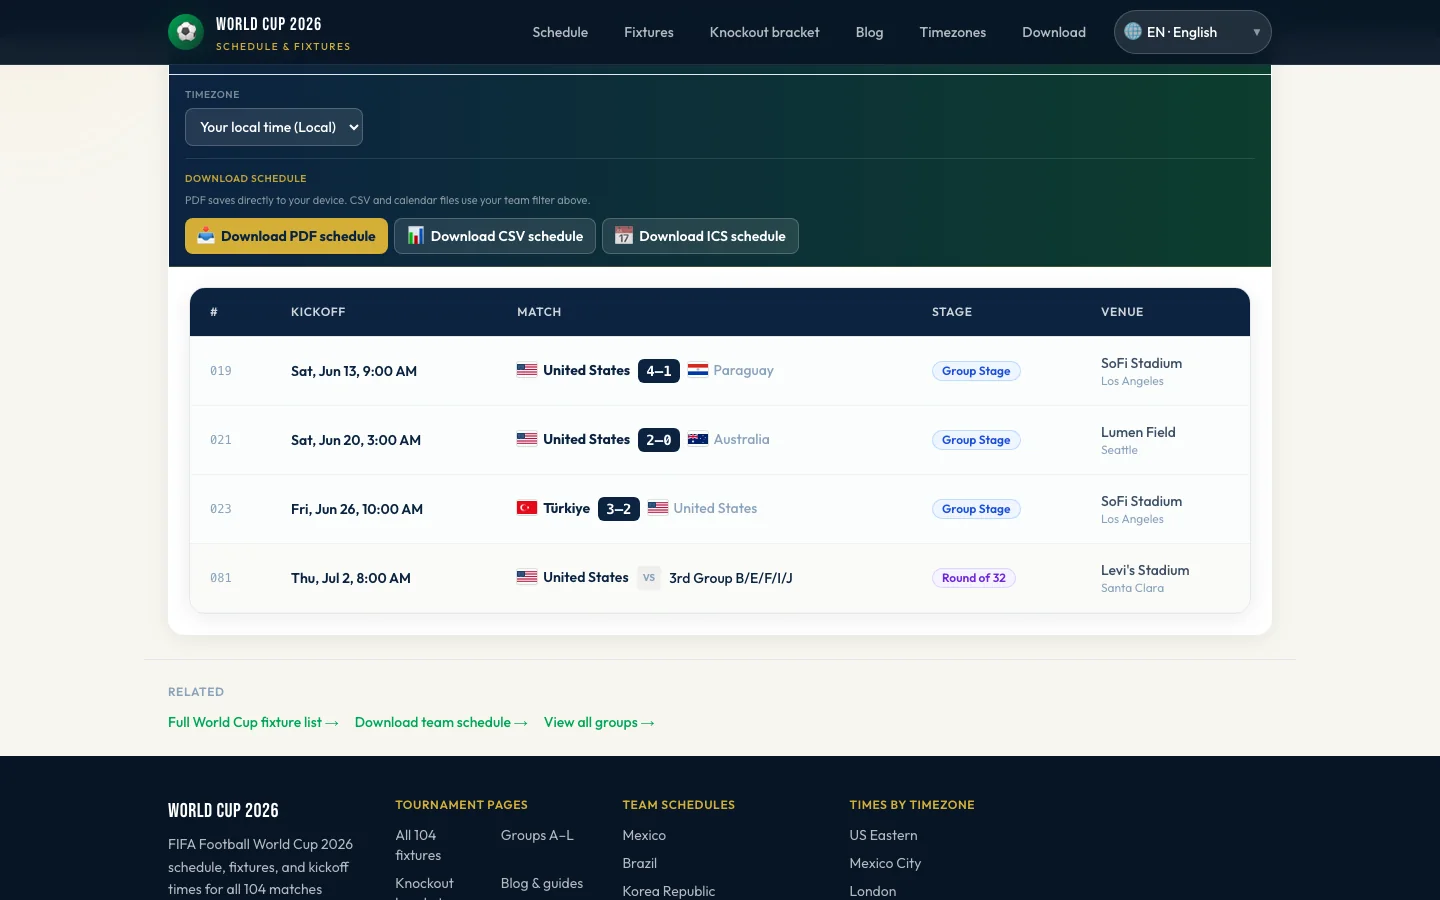Click kickoff 'Thu, Jul 2, 8:00 AM'
Screen dimensions: 1440x900
(351, 578)
